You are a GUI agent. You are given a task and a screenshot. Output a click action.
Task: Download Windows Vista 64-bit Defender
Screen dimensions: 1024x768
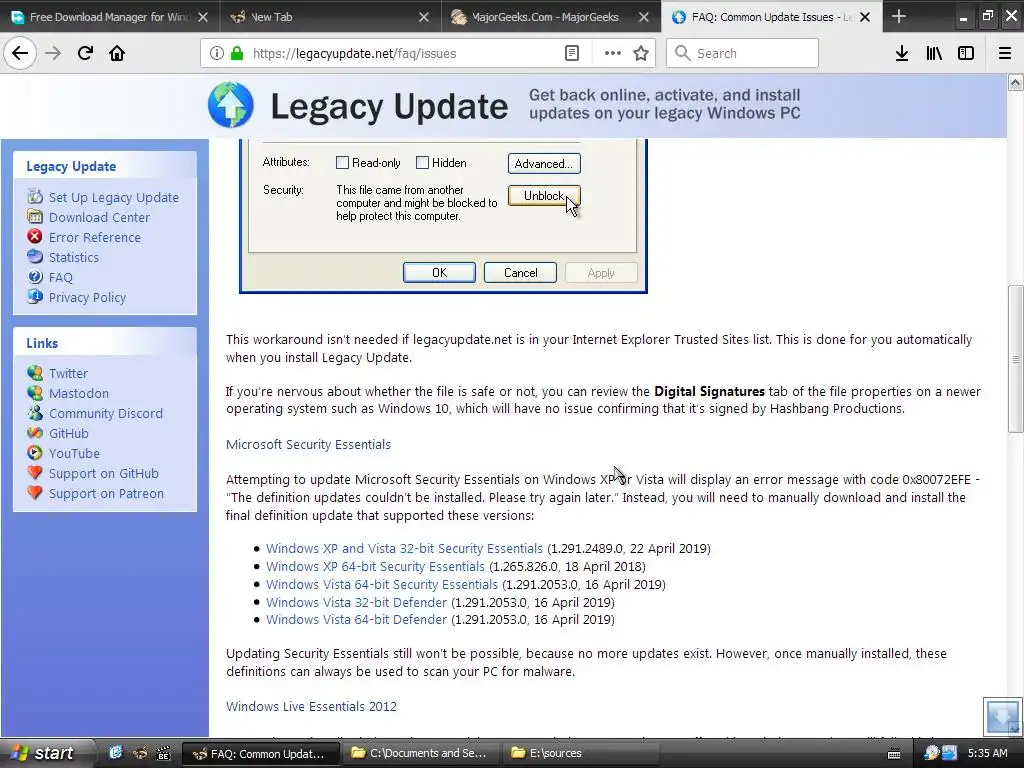pyautogui.click(x=357, y=620)
